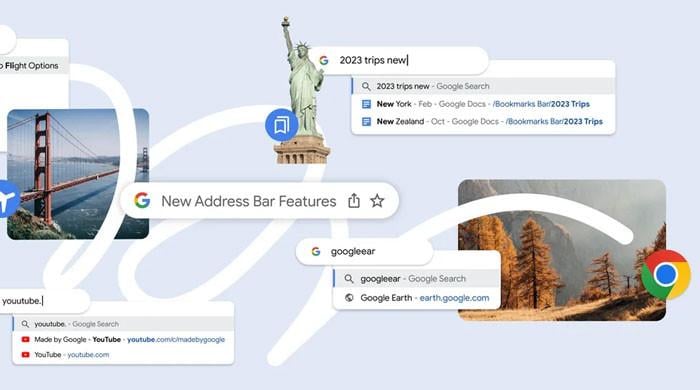Viewport: 700px width, 390px height.
Task: Choose the 'googleear - Google Search' suggestion
Action: coord(417,278)
